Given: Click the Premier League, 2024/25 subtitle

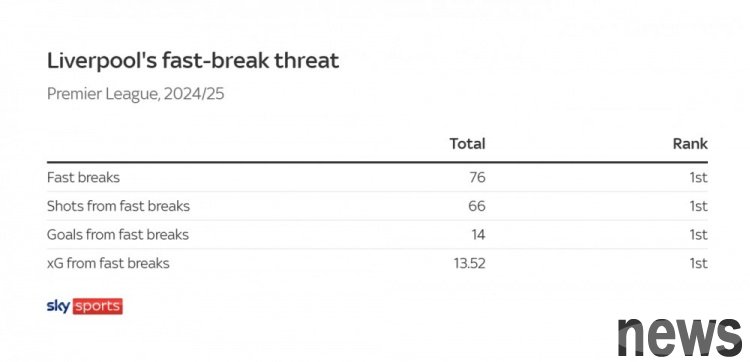Looking at the screenshot, I should click(135, 94).
